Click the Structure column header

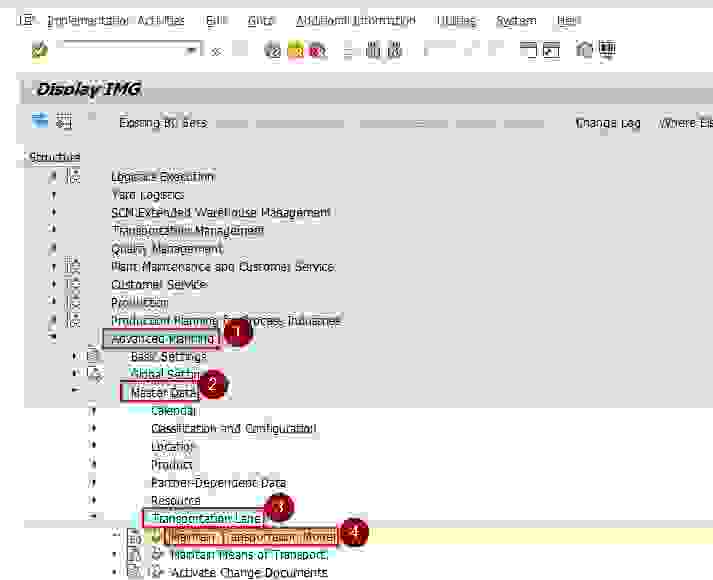55,157
